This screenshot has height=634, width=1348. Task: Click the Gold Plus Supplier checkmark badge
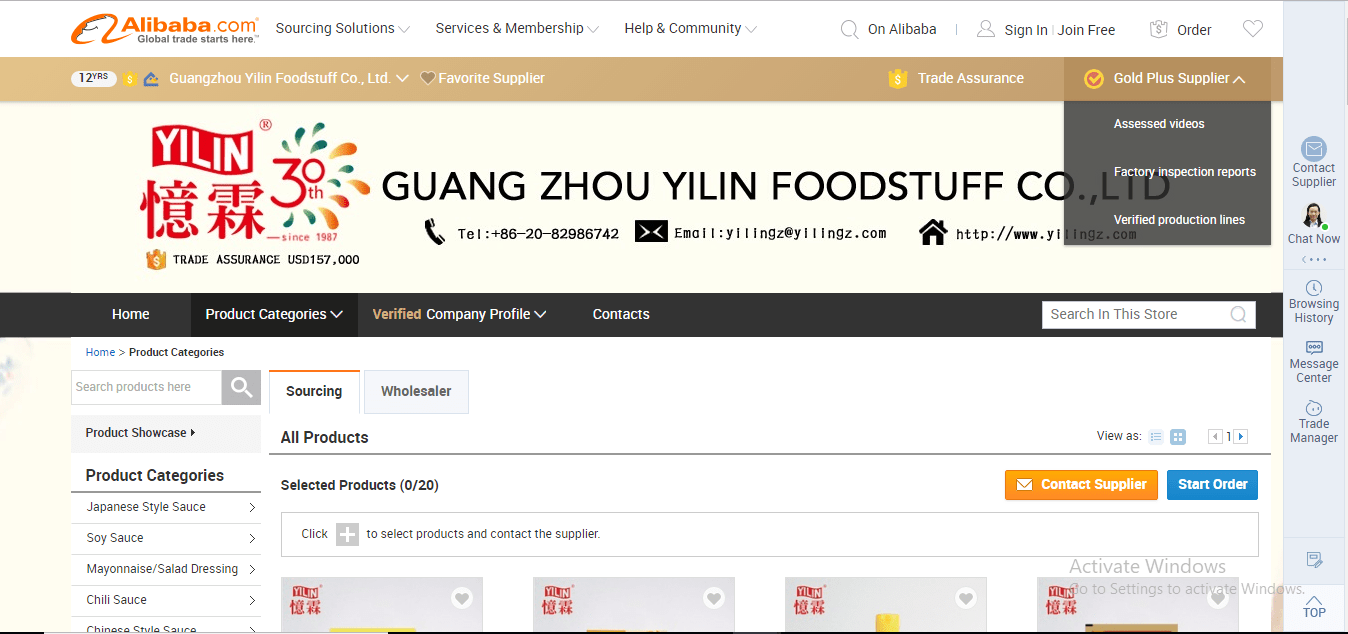(1094, 78)
